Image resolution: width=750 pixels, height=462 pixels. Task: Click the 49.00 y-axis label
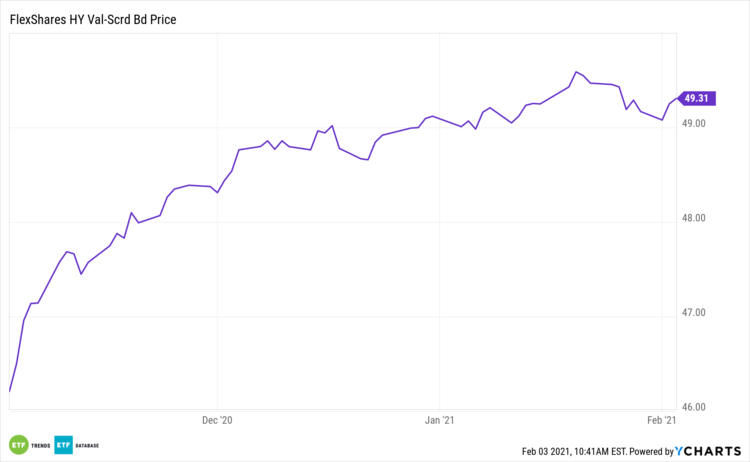pyautogui.click(x=692, y=124)
